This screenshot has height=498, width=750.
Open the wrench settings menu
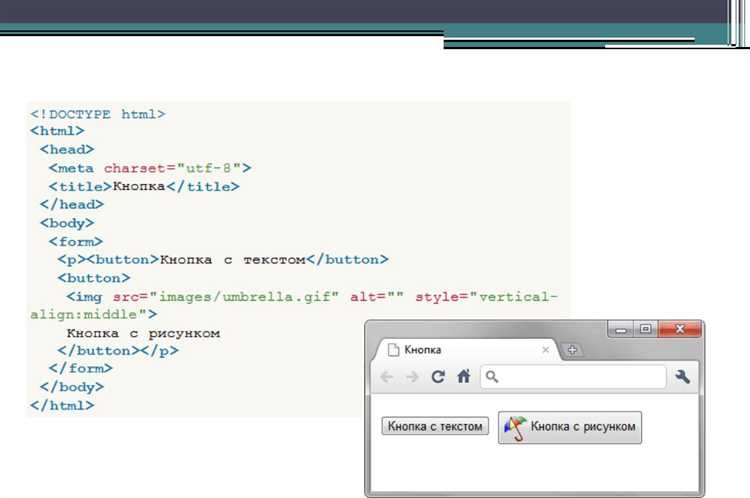[x=684, y=377]
